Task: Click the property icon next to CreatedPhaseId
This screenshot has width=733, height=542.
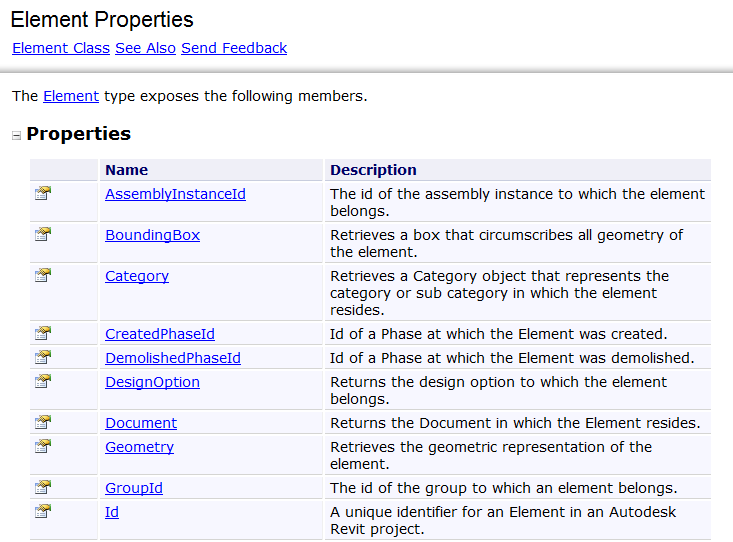Action: pyautogui.click(x=43, y=333)
